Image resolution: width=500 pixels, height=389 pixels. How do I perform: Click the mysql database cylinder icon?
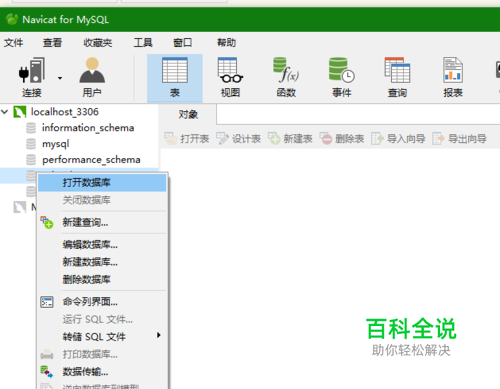pyautogui.click(x=31, y=144)
